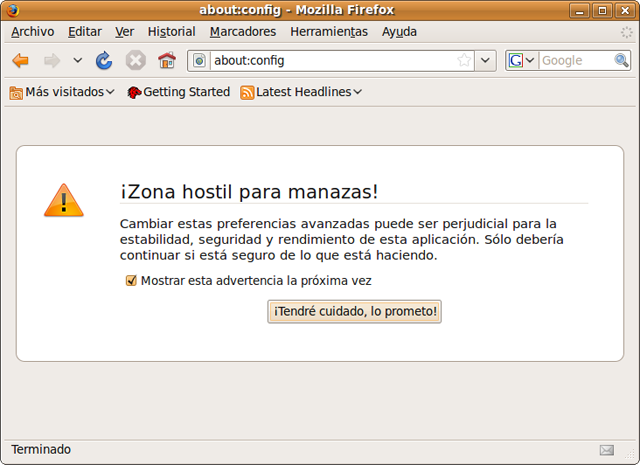Uncheck Mostrar esta advertencia la próxima vez
The height and width of the screenshot is (465, 640).
pos(131,281)
